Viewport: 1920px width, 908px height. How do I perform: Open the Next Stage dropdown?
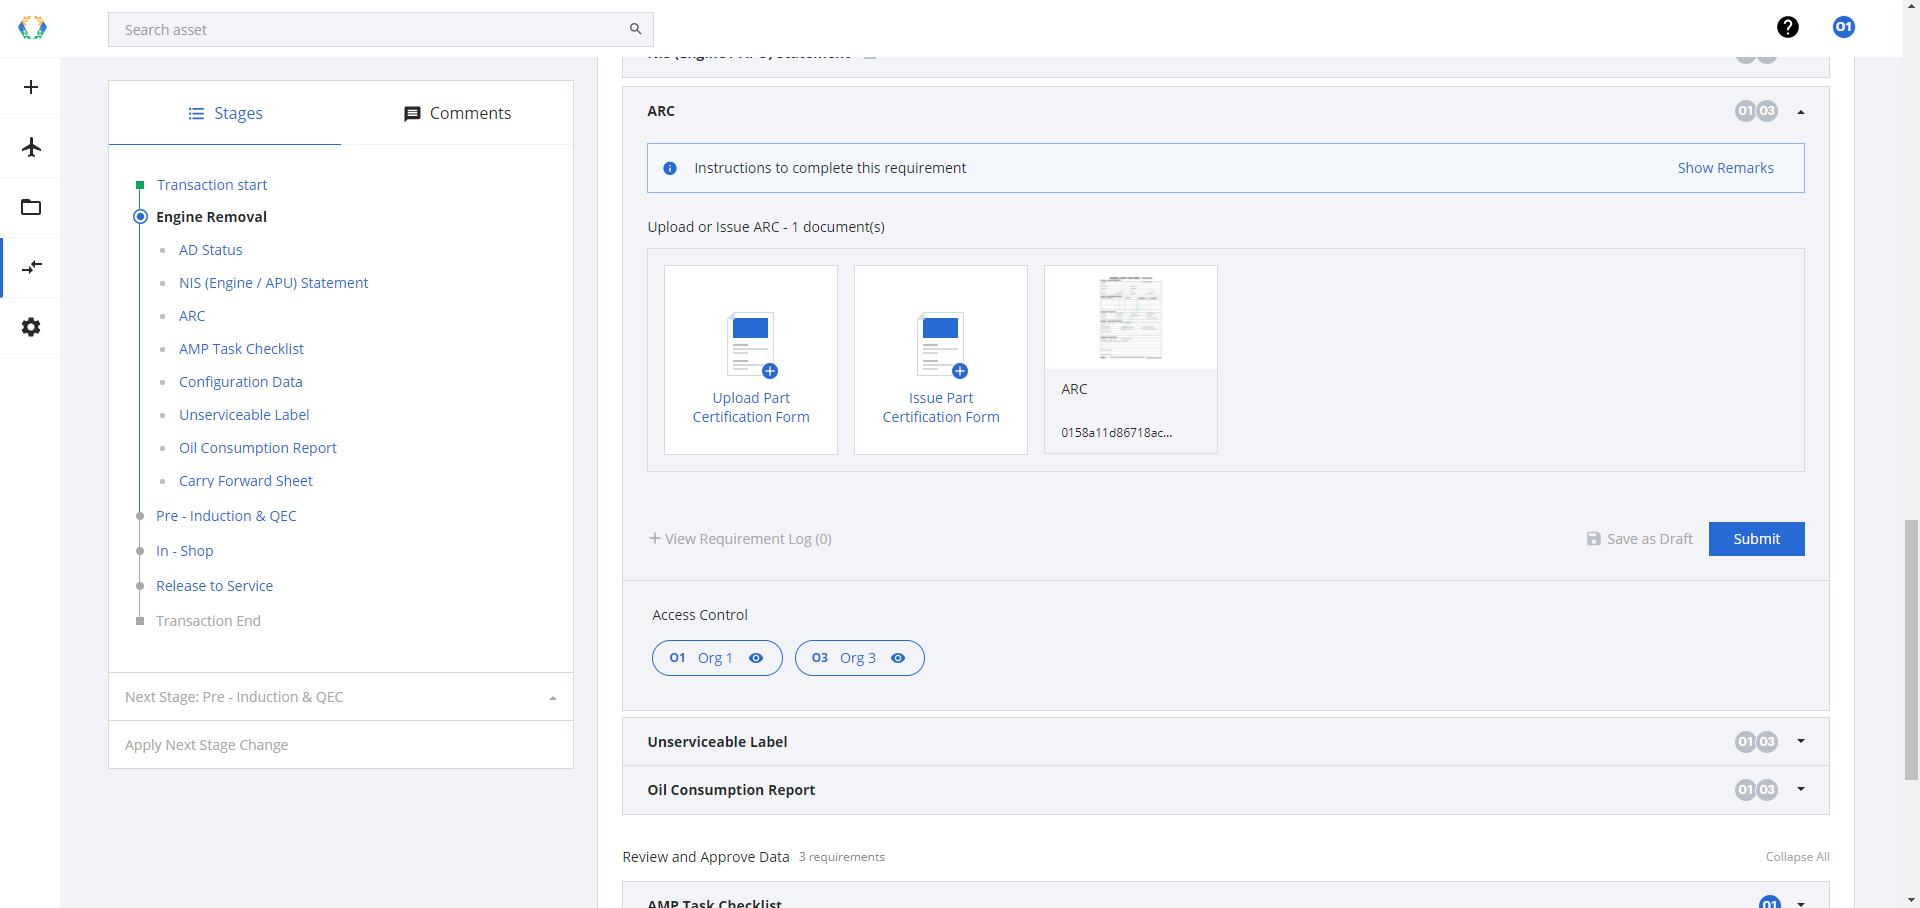[x=341, y=697]
